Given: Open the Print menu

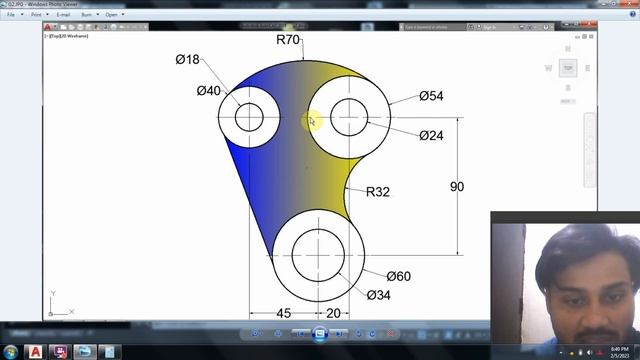Looking at the screenshot, I should tap(36, 15).
